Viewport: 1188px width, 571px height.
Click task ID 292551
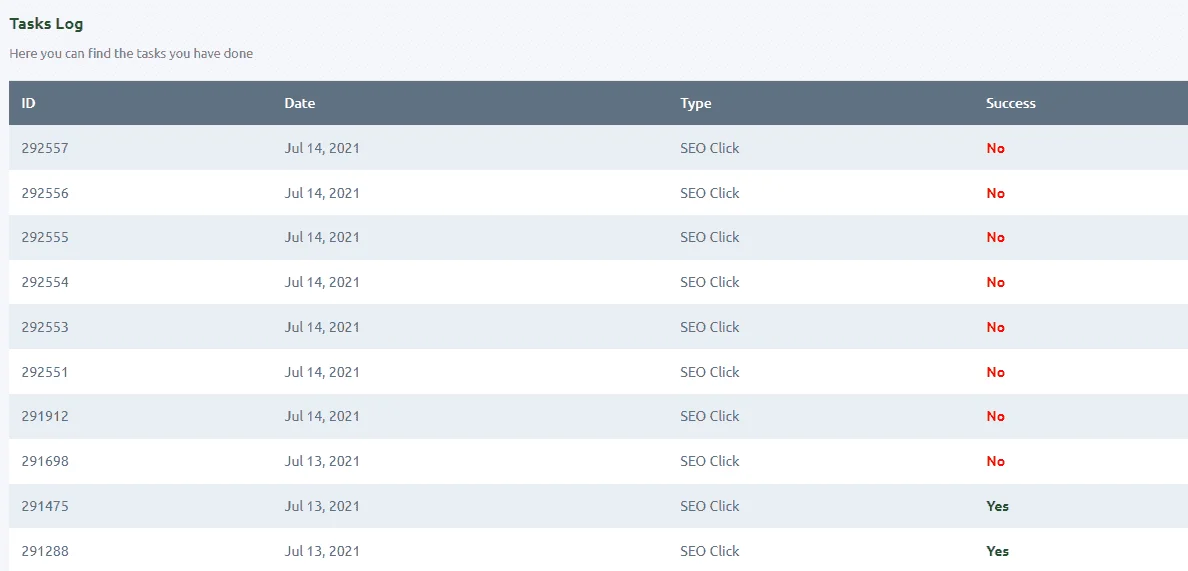pyautogui.click(x=45, y=372)
